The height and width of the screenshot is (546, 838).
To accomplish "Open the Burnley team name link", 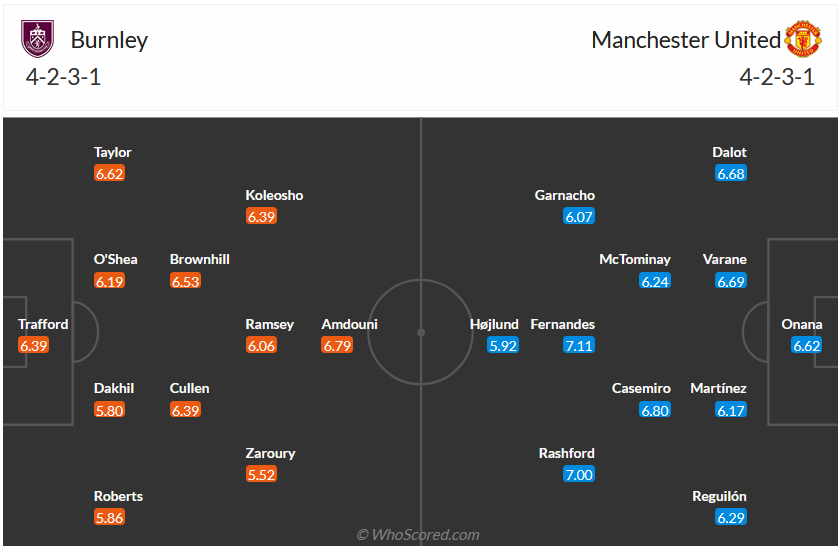I will pyautogui.click(x=109, y=40).
